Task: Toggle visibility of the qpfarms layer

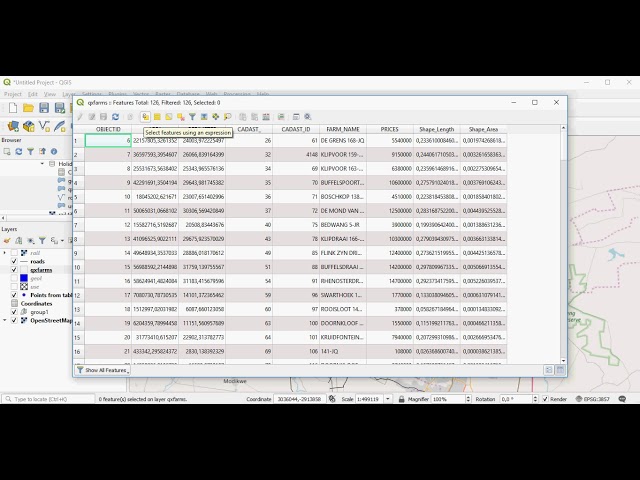Action: (14, 270)
